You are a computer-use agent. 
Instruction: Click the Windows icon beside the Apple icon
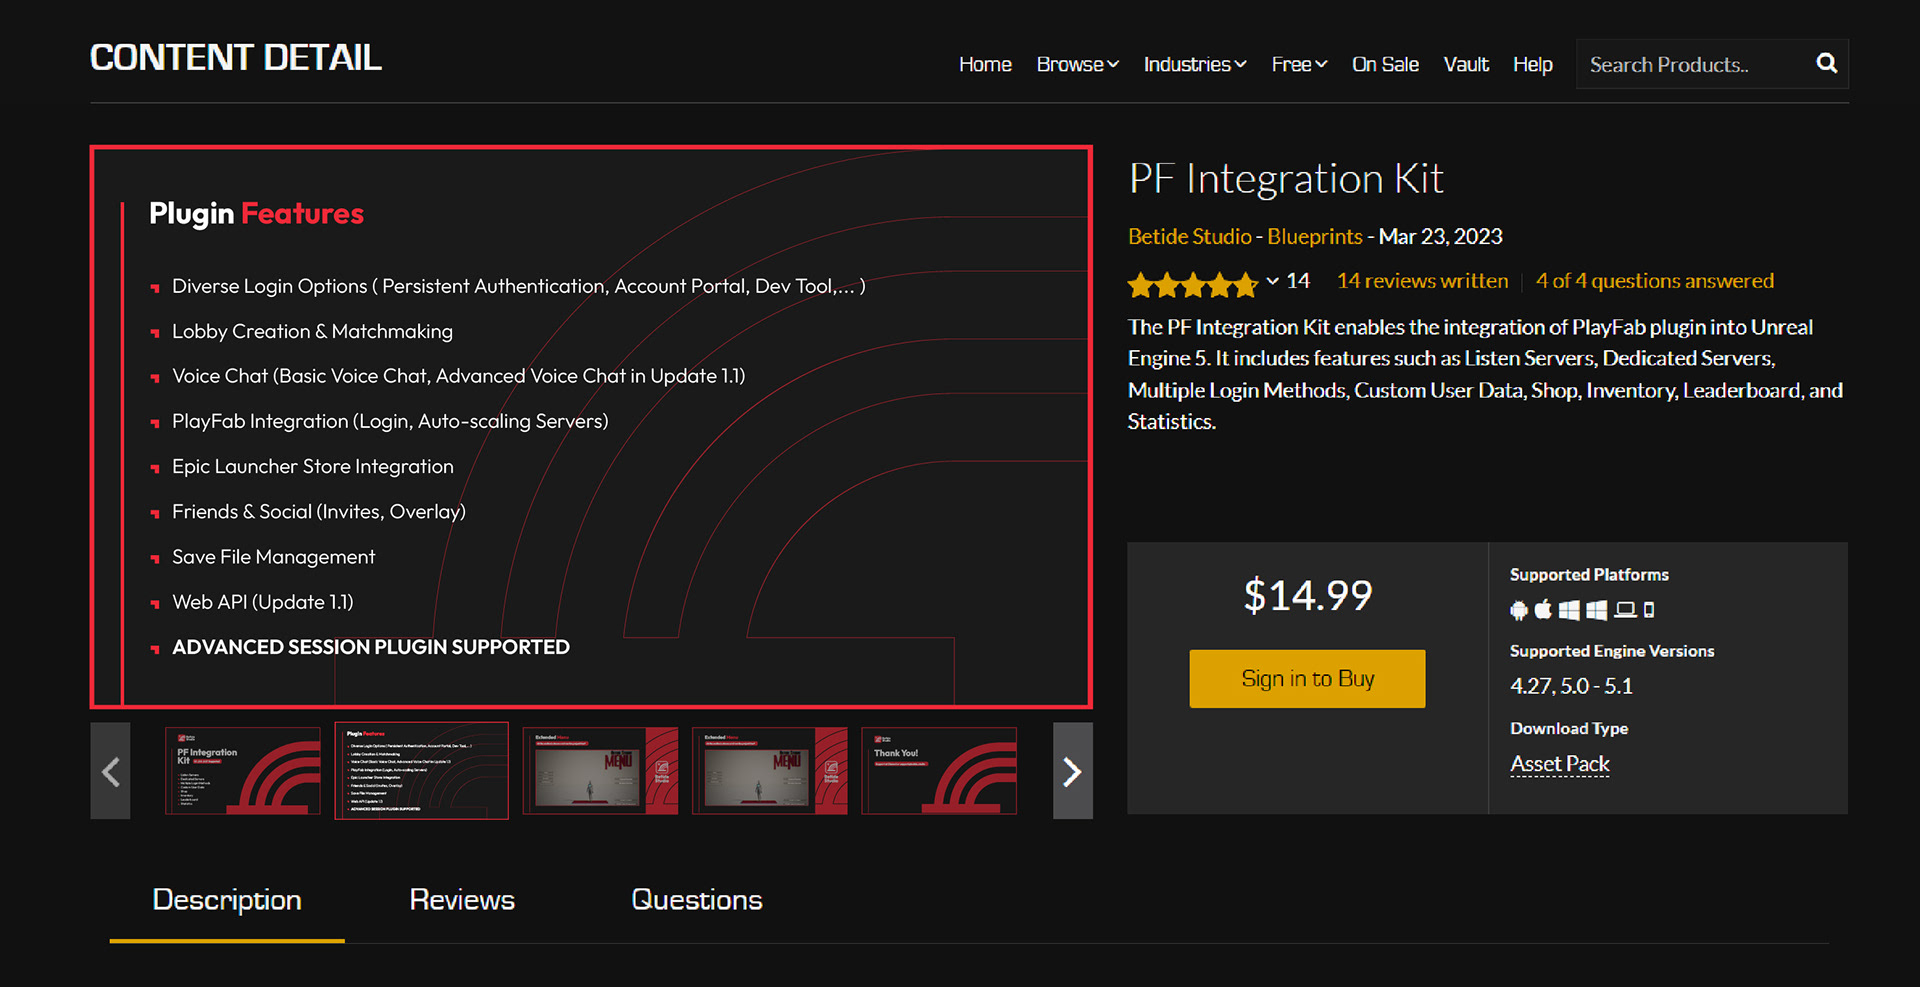pos(1570,610)
